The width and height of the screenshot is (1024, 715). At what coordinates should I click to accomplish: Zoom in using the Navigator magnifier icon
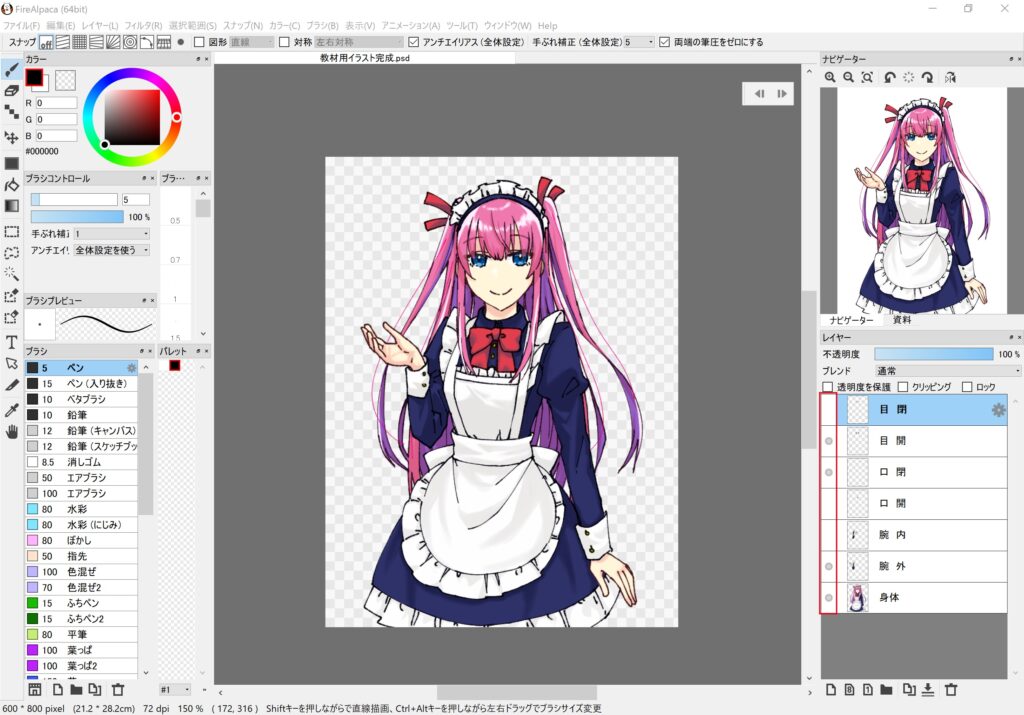click(830, 77)
